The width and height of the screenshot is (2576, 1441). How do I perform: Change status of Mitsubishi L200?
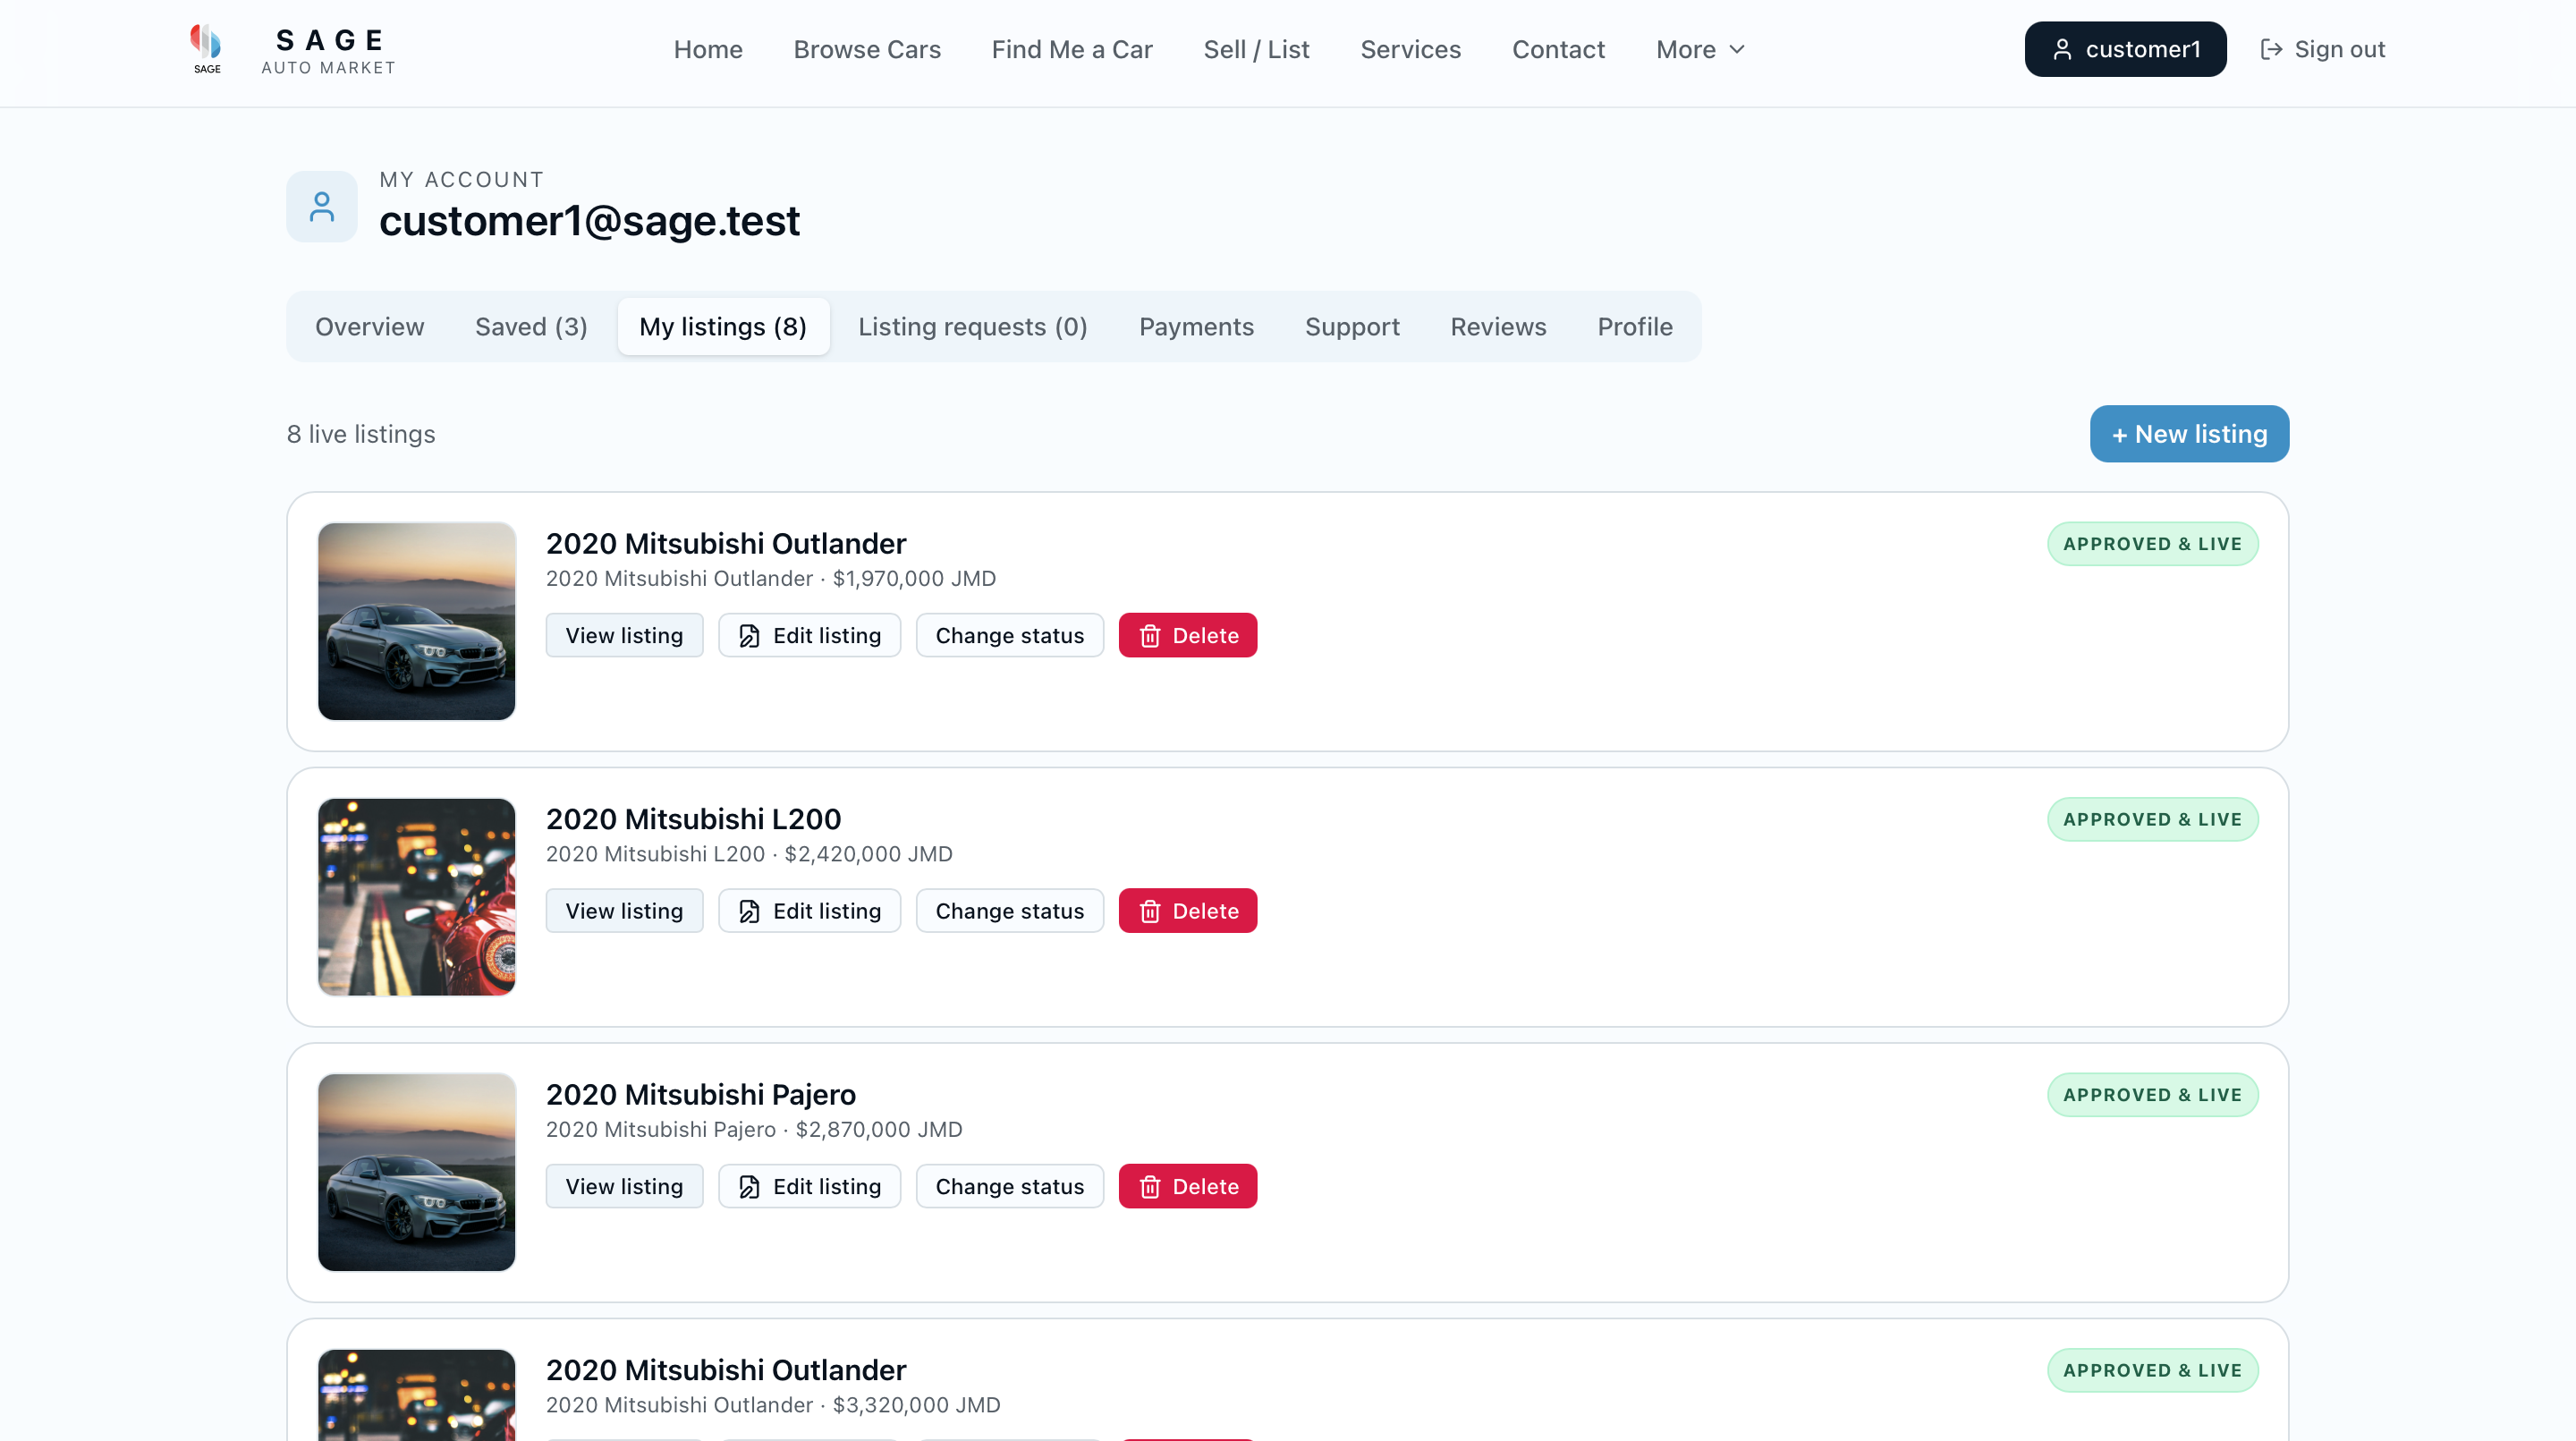[x=1009, y=911]
